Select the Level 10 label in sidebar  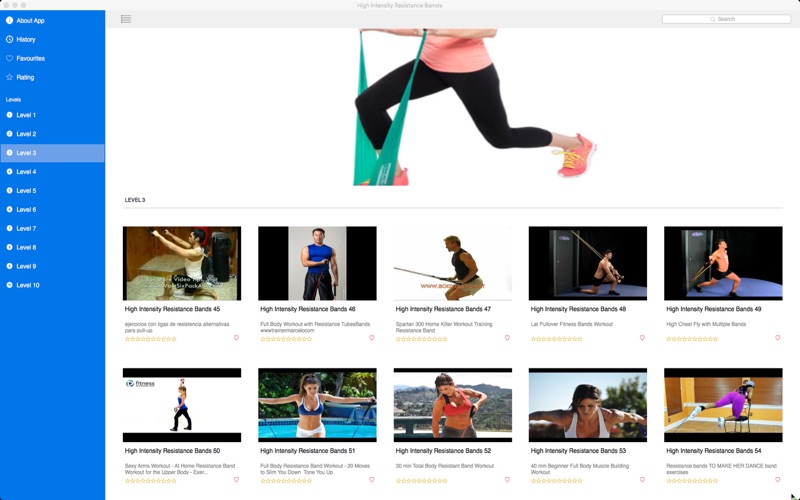click(x=28, y=285)
